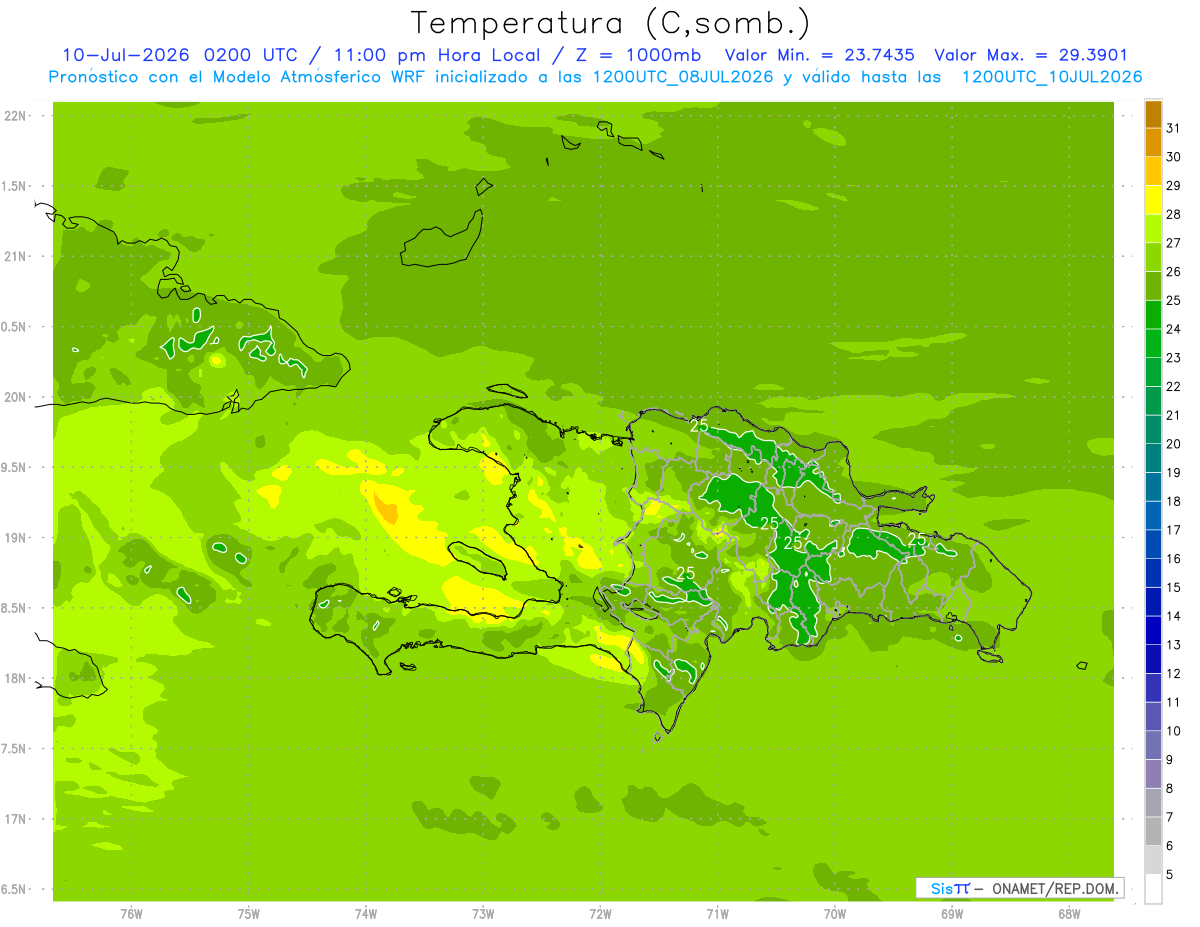Screen dimensions: 1200x927
Task: Pick the legend swatch between 12 and 13
Action: [x=1153, y=659]
